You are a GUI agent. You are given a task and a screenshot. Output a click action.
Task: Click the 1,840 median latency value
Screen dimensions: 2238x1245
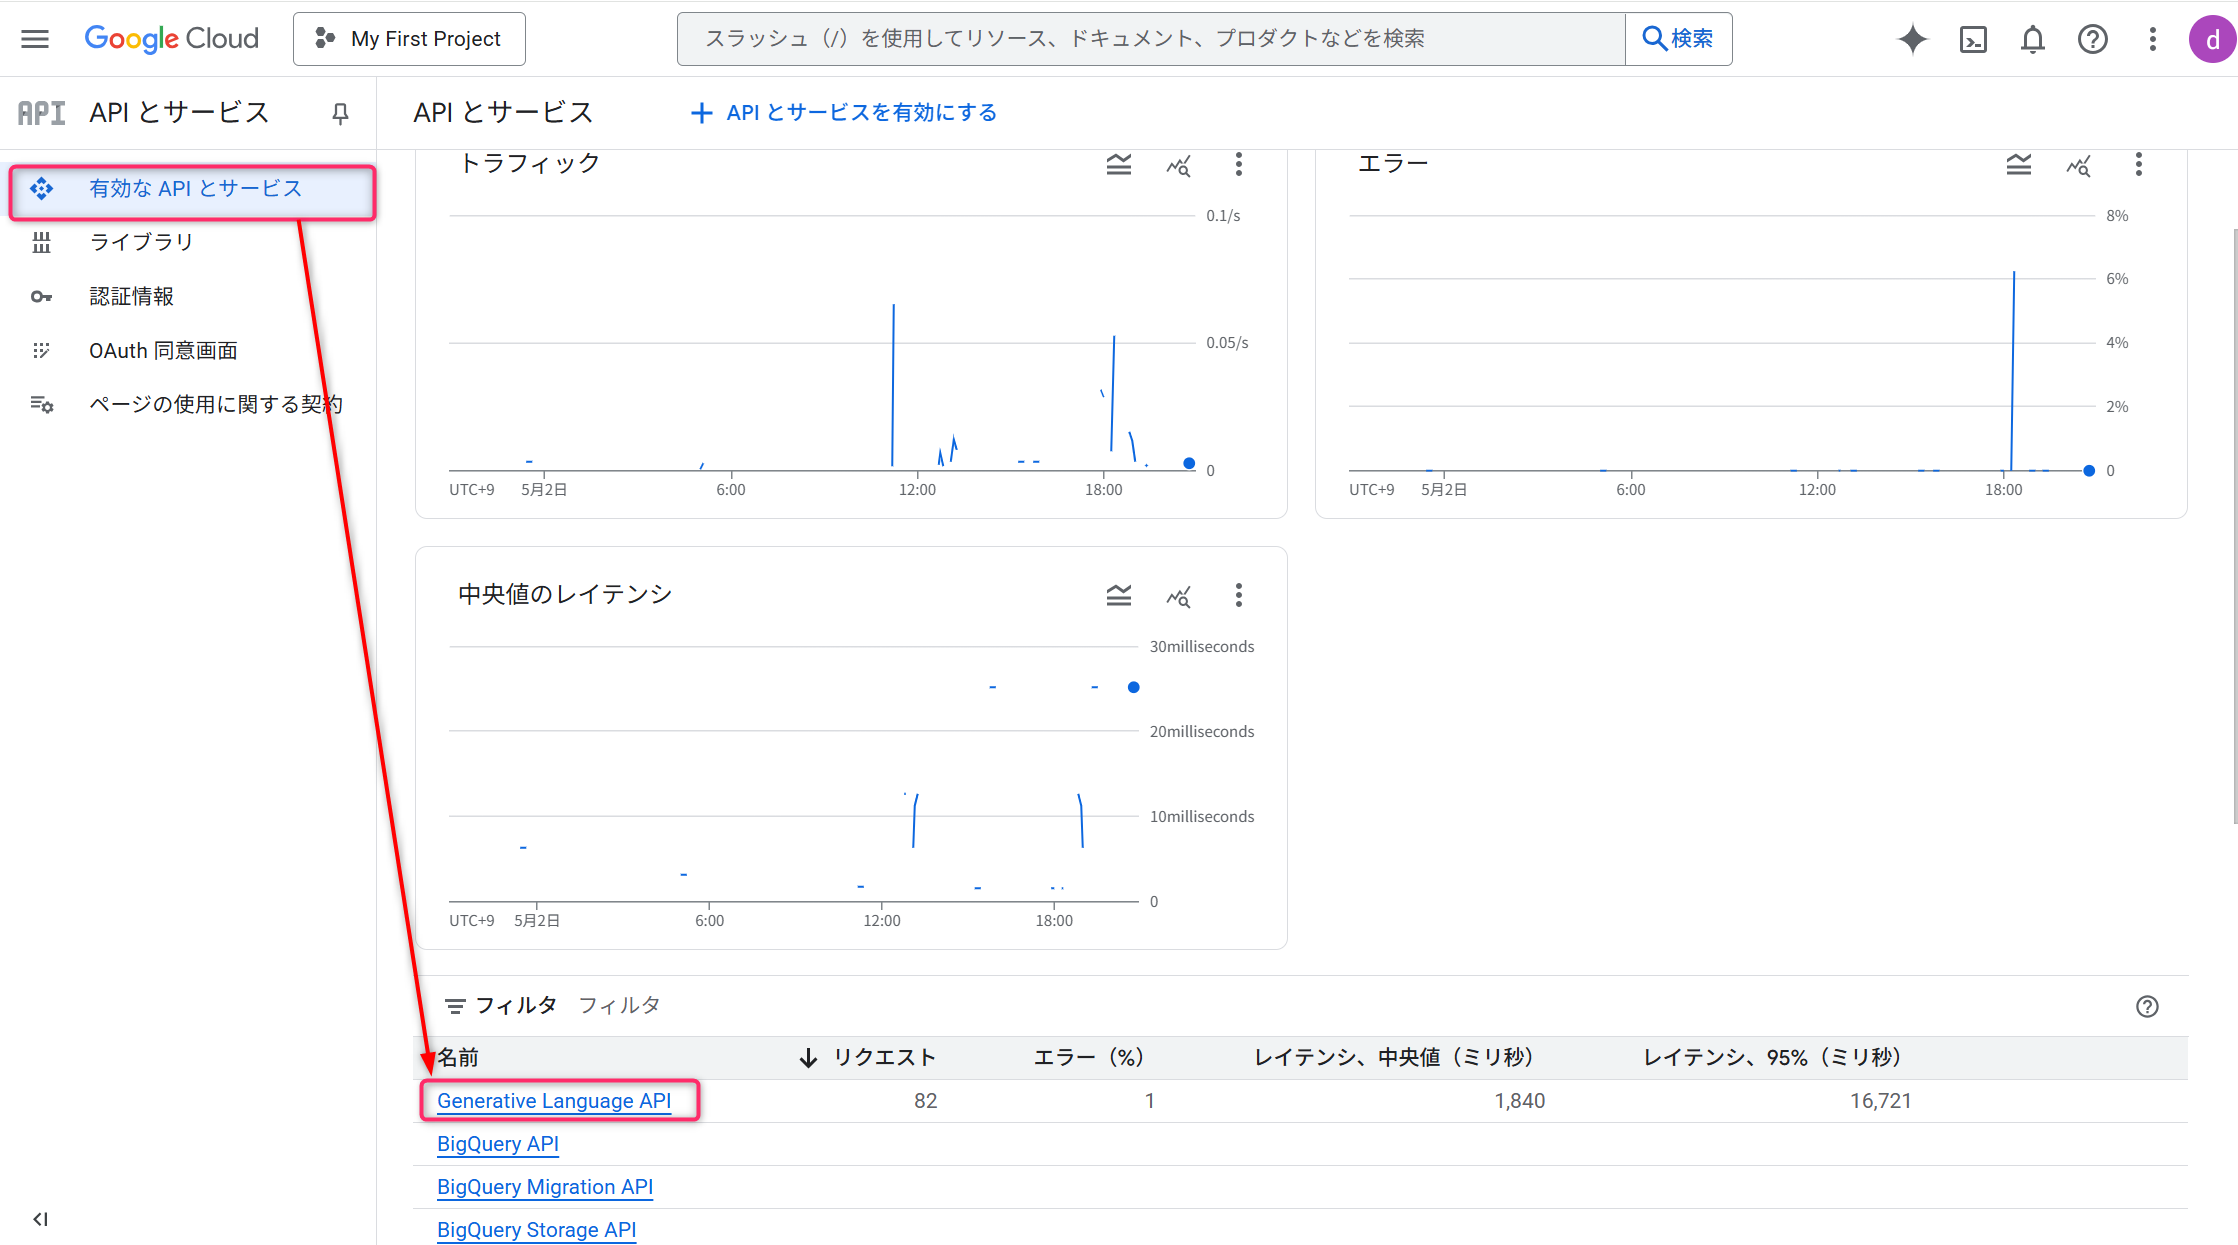click(1519, 1101)
